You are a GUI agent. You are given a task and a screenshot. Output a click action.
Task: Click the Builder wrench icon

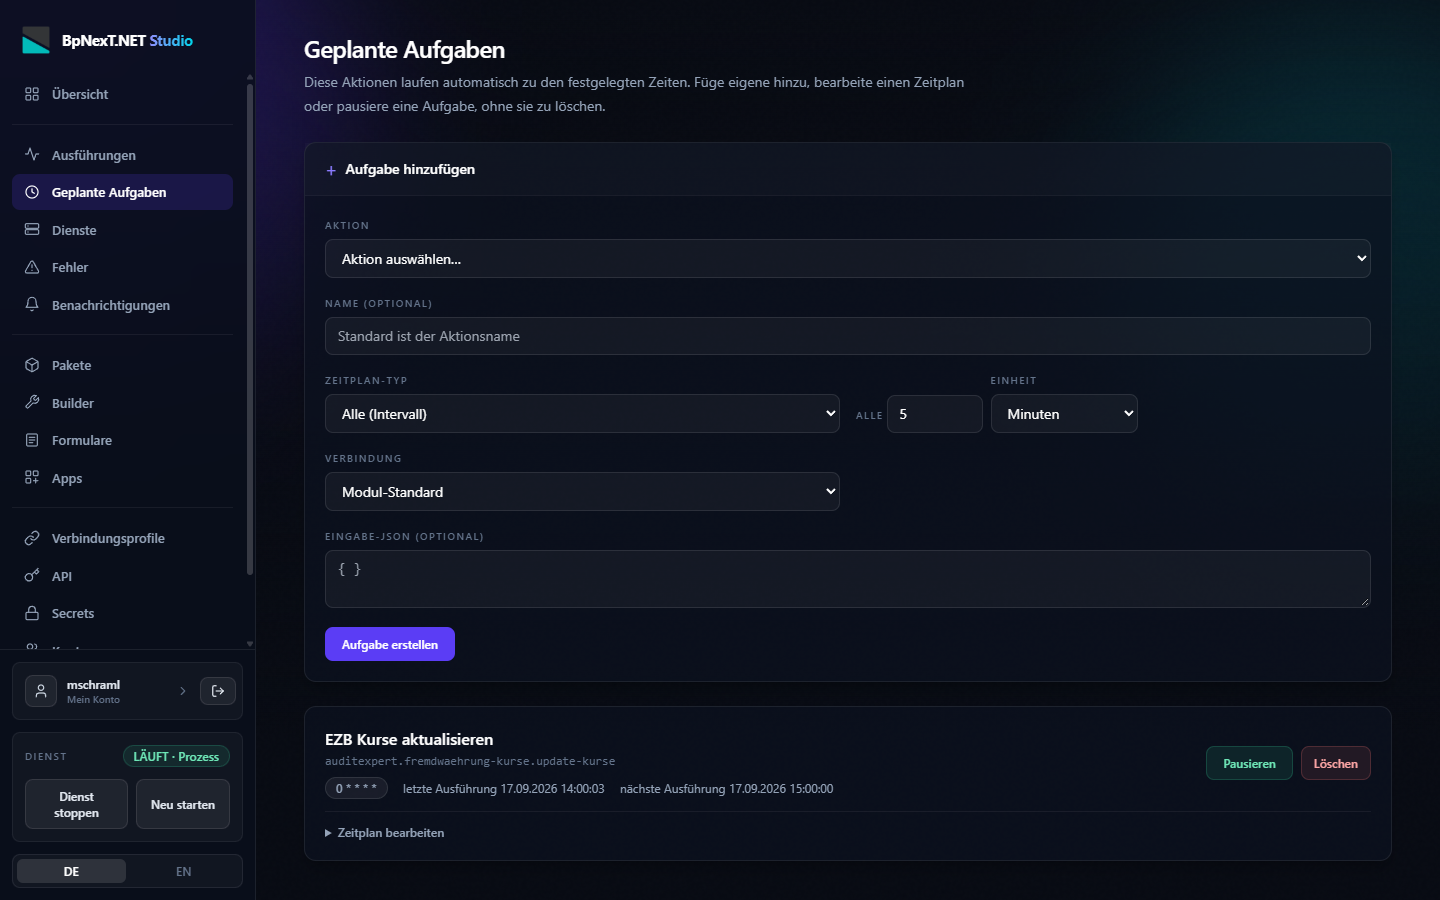(32, 403)
